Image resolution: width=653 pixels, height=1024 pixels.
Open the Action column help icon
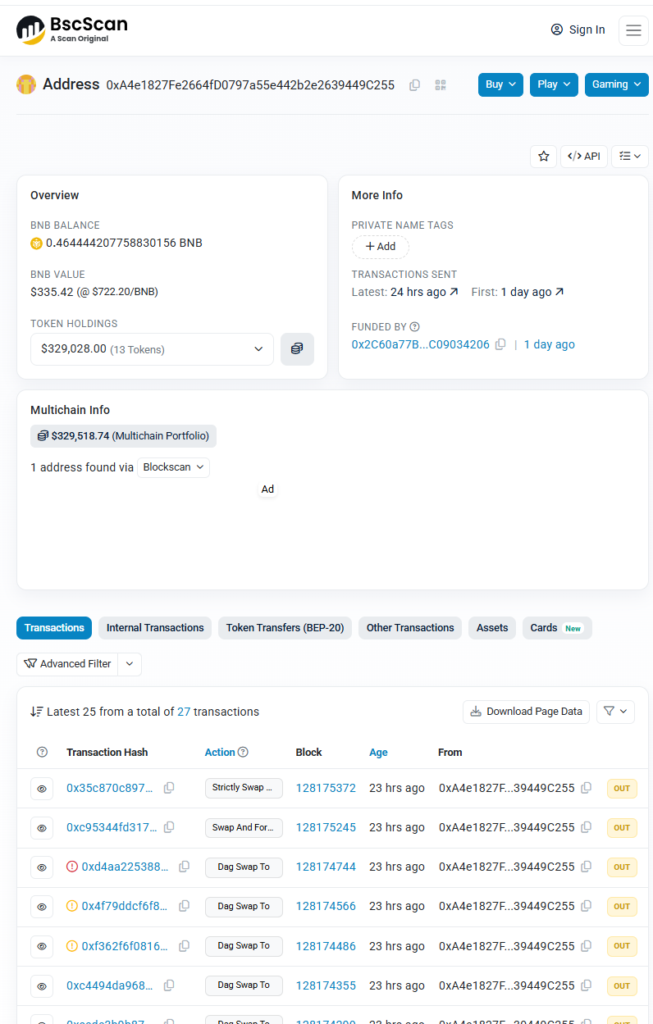(x=243, y=752)
